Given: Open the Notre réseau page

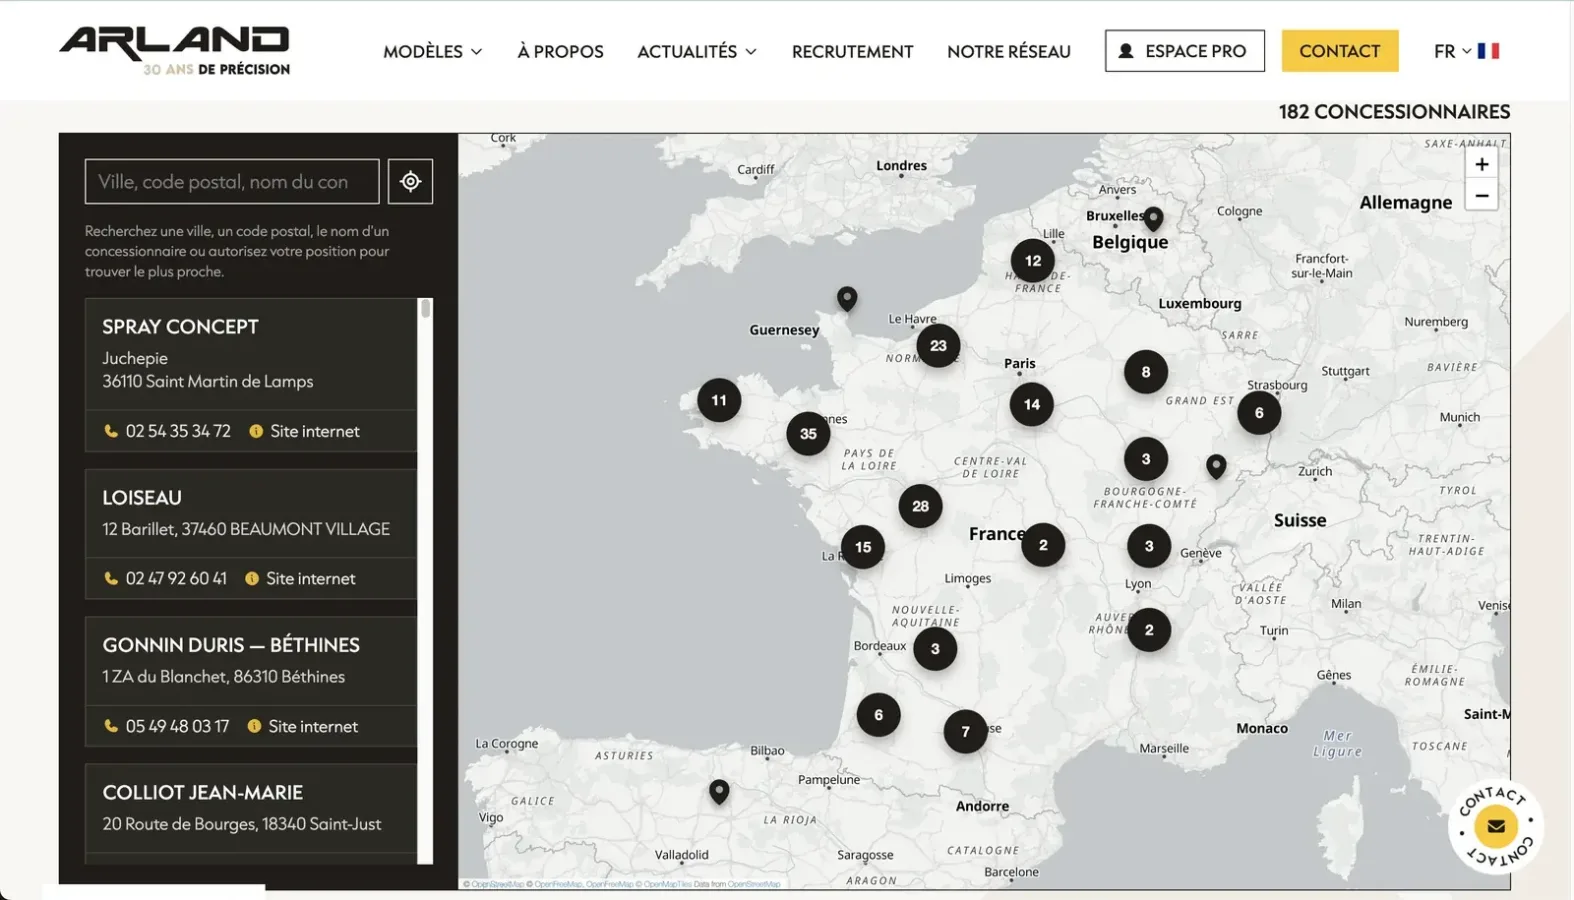Looking at the screenshot, I should [x=1008, y=51].
